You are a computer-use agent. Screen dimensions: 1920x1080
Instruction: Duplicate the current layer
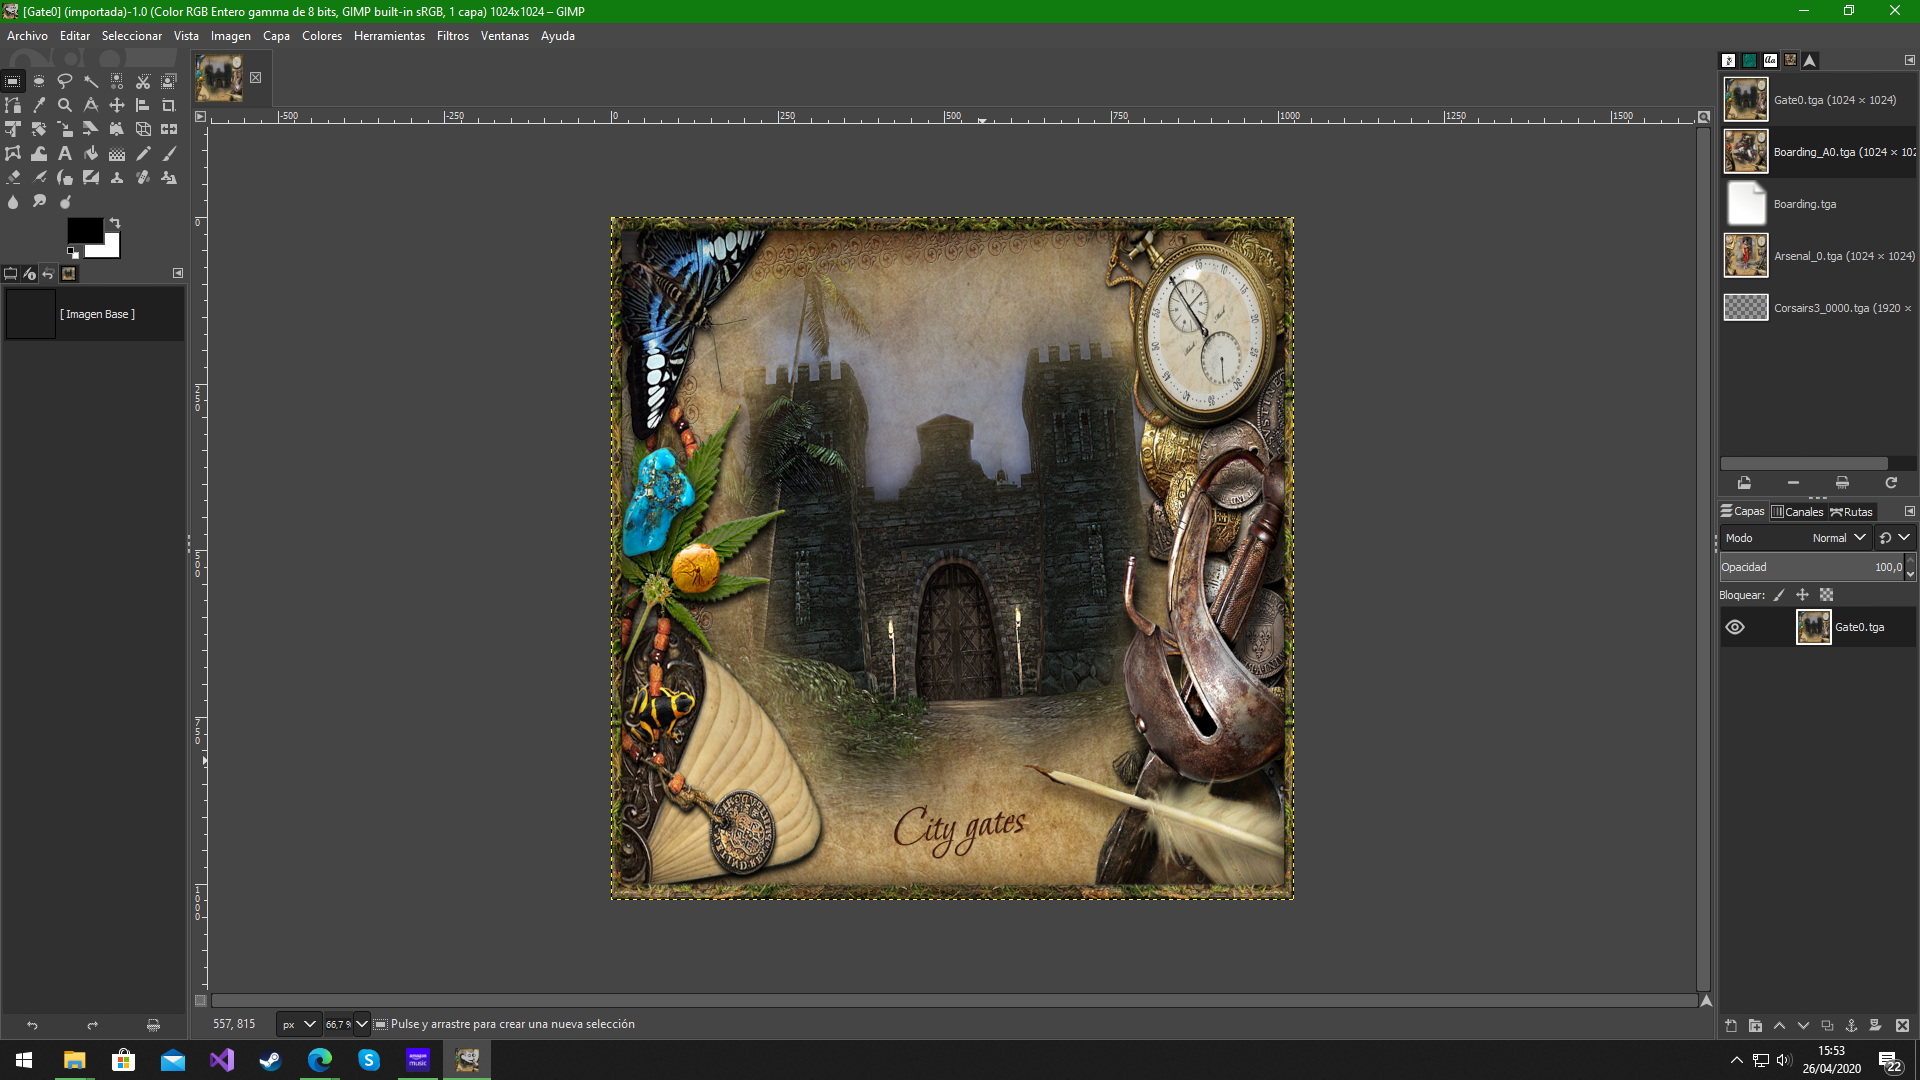1827,1026
